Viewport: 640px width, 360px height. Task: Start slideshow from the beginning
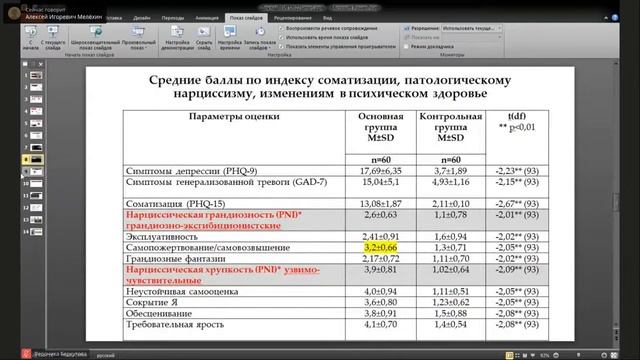(x=30, y=38)
